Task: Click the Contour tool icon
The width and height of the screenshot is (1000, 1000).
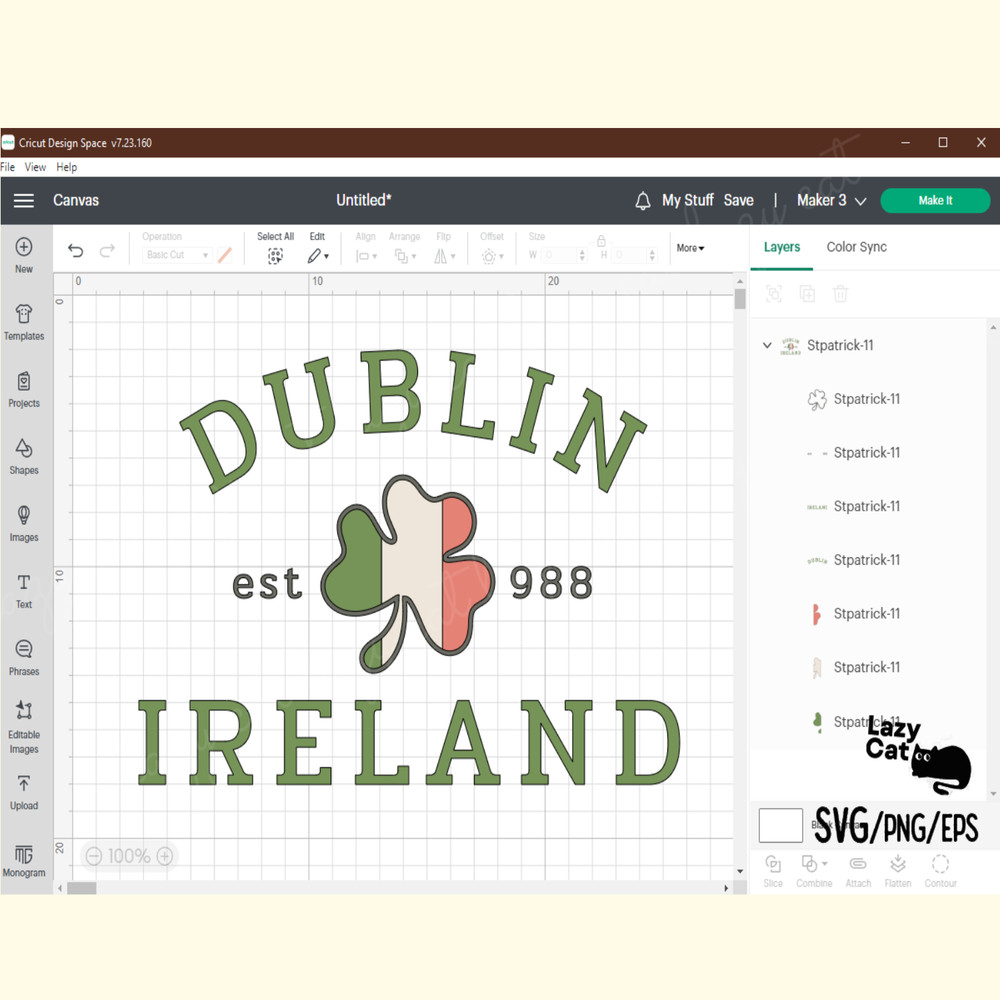Action: point(940,868)
